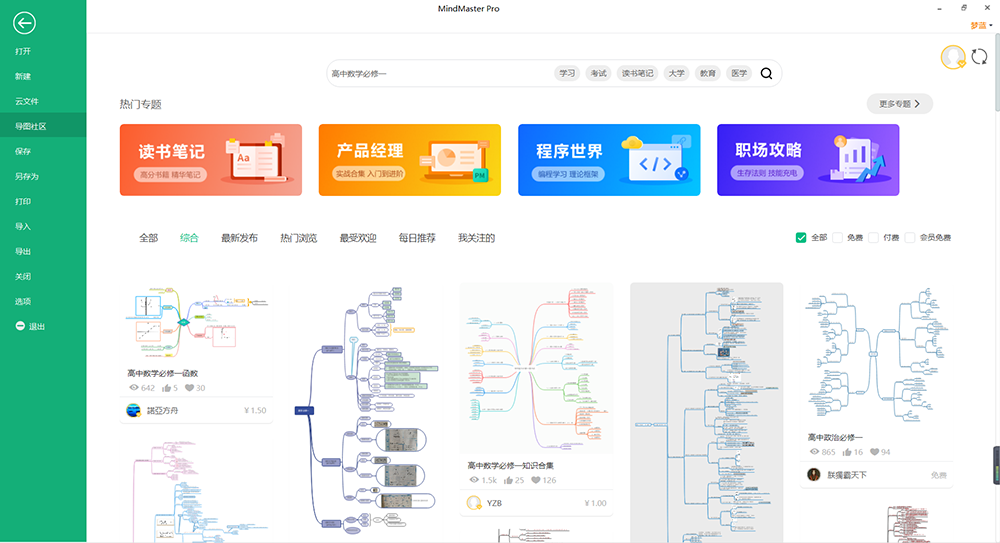This screenshot has width=1000, height=543.
Task: Check the 会员免费 filter checkbox
Action: [x=910, y=237]
